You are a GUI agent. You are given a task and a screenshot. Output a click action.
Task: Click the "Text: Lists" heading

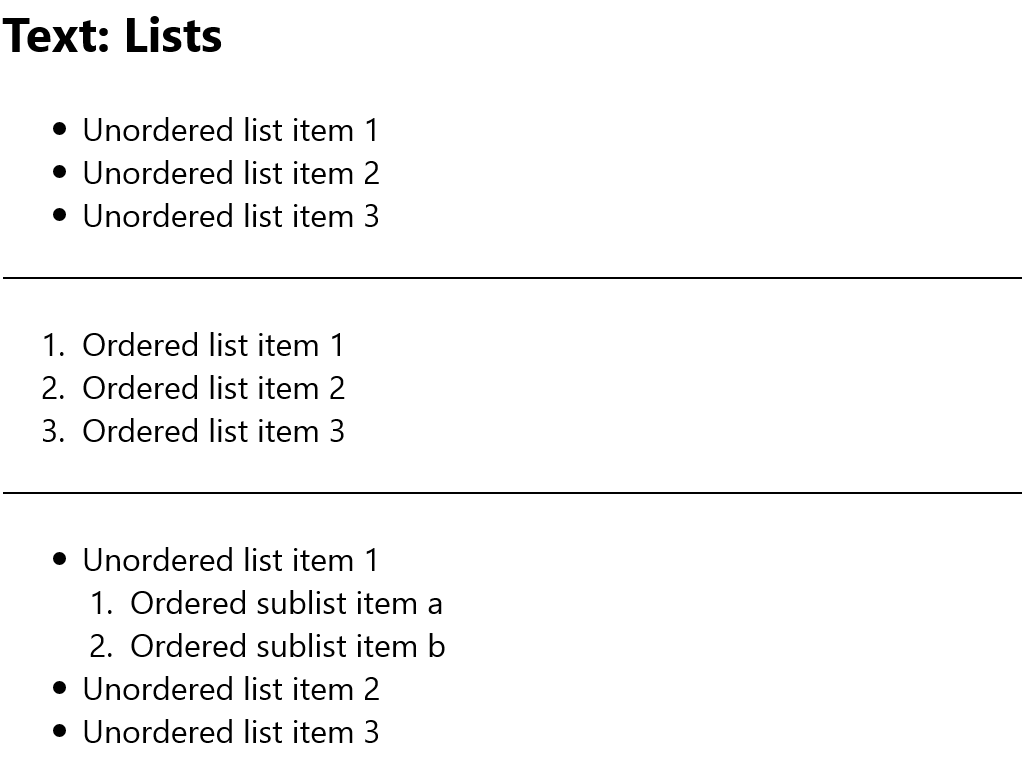click(112, 37)
